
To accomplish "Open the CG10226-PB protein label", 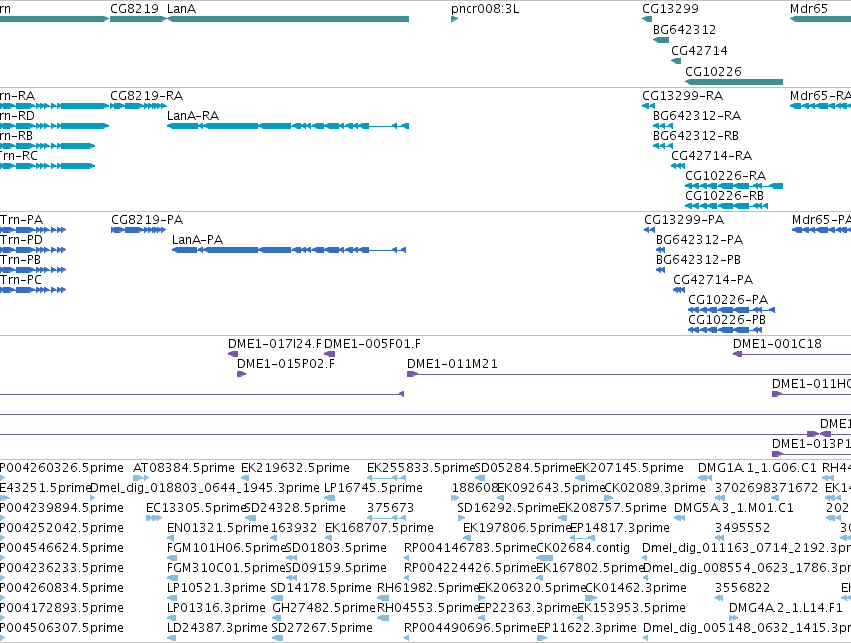I will [727, 320].
